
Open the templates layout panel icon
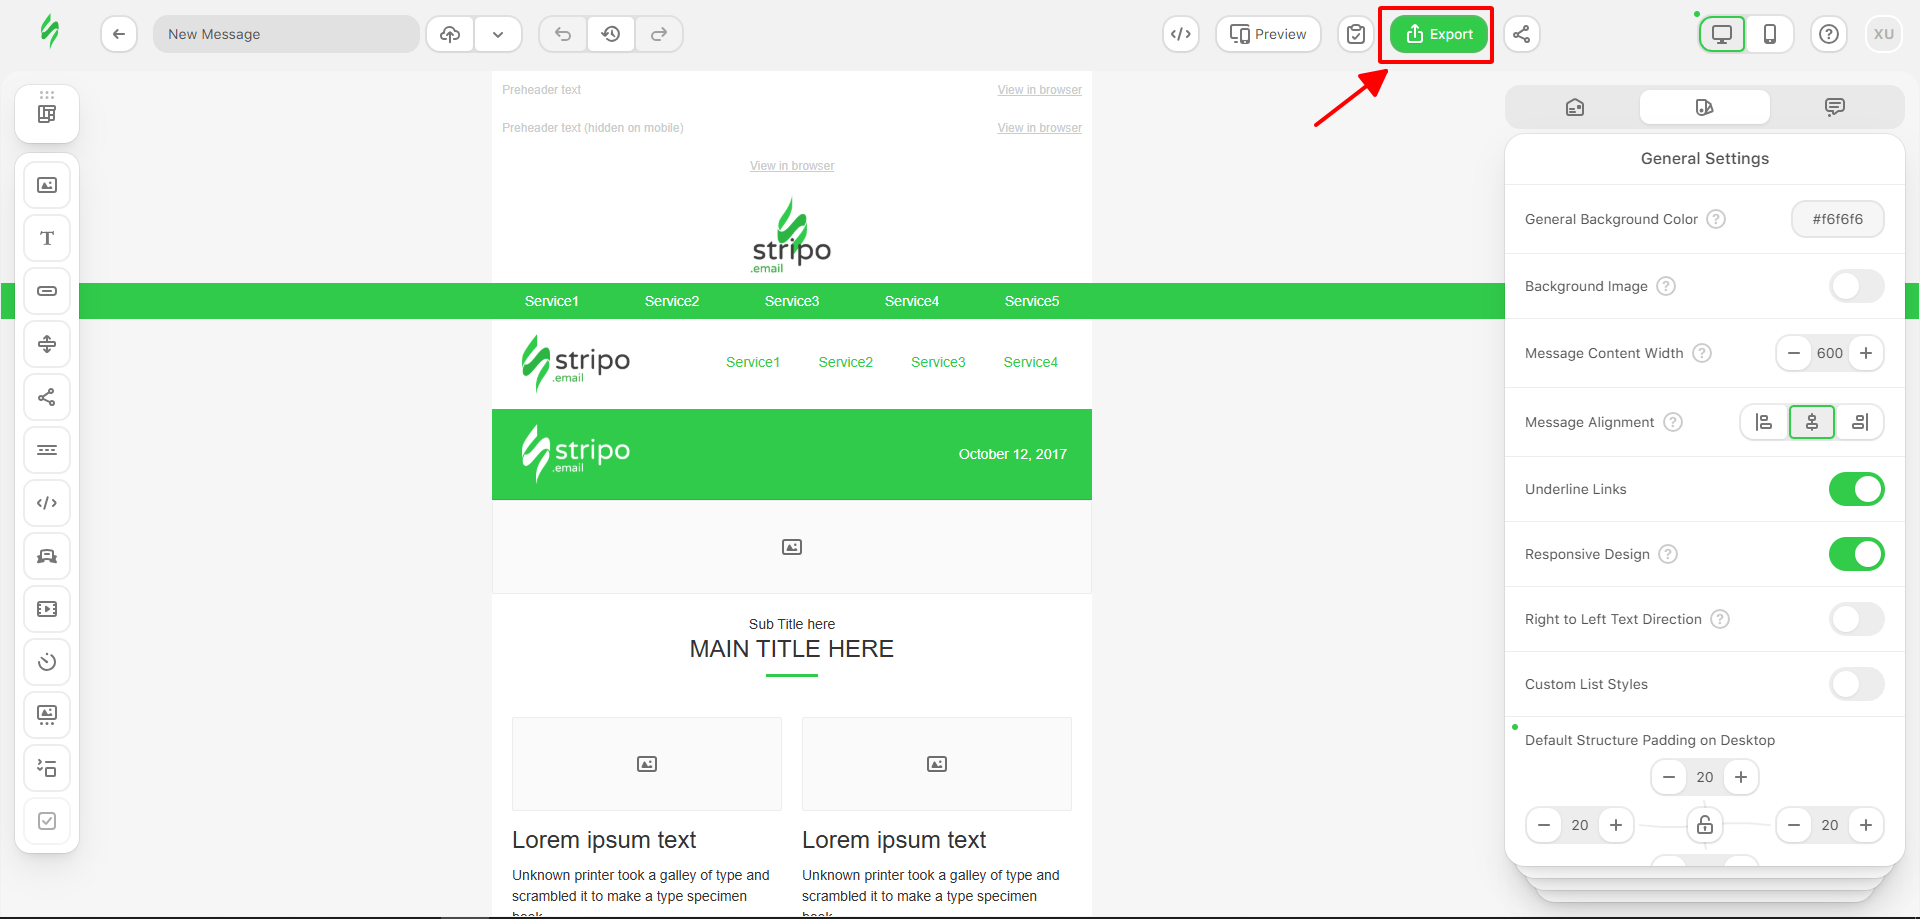pos(47,113)
